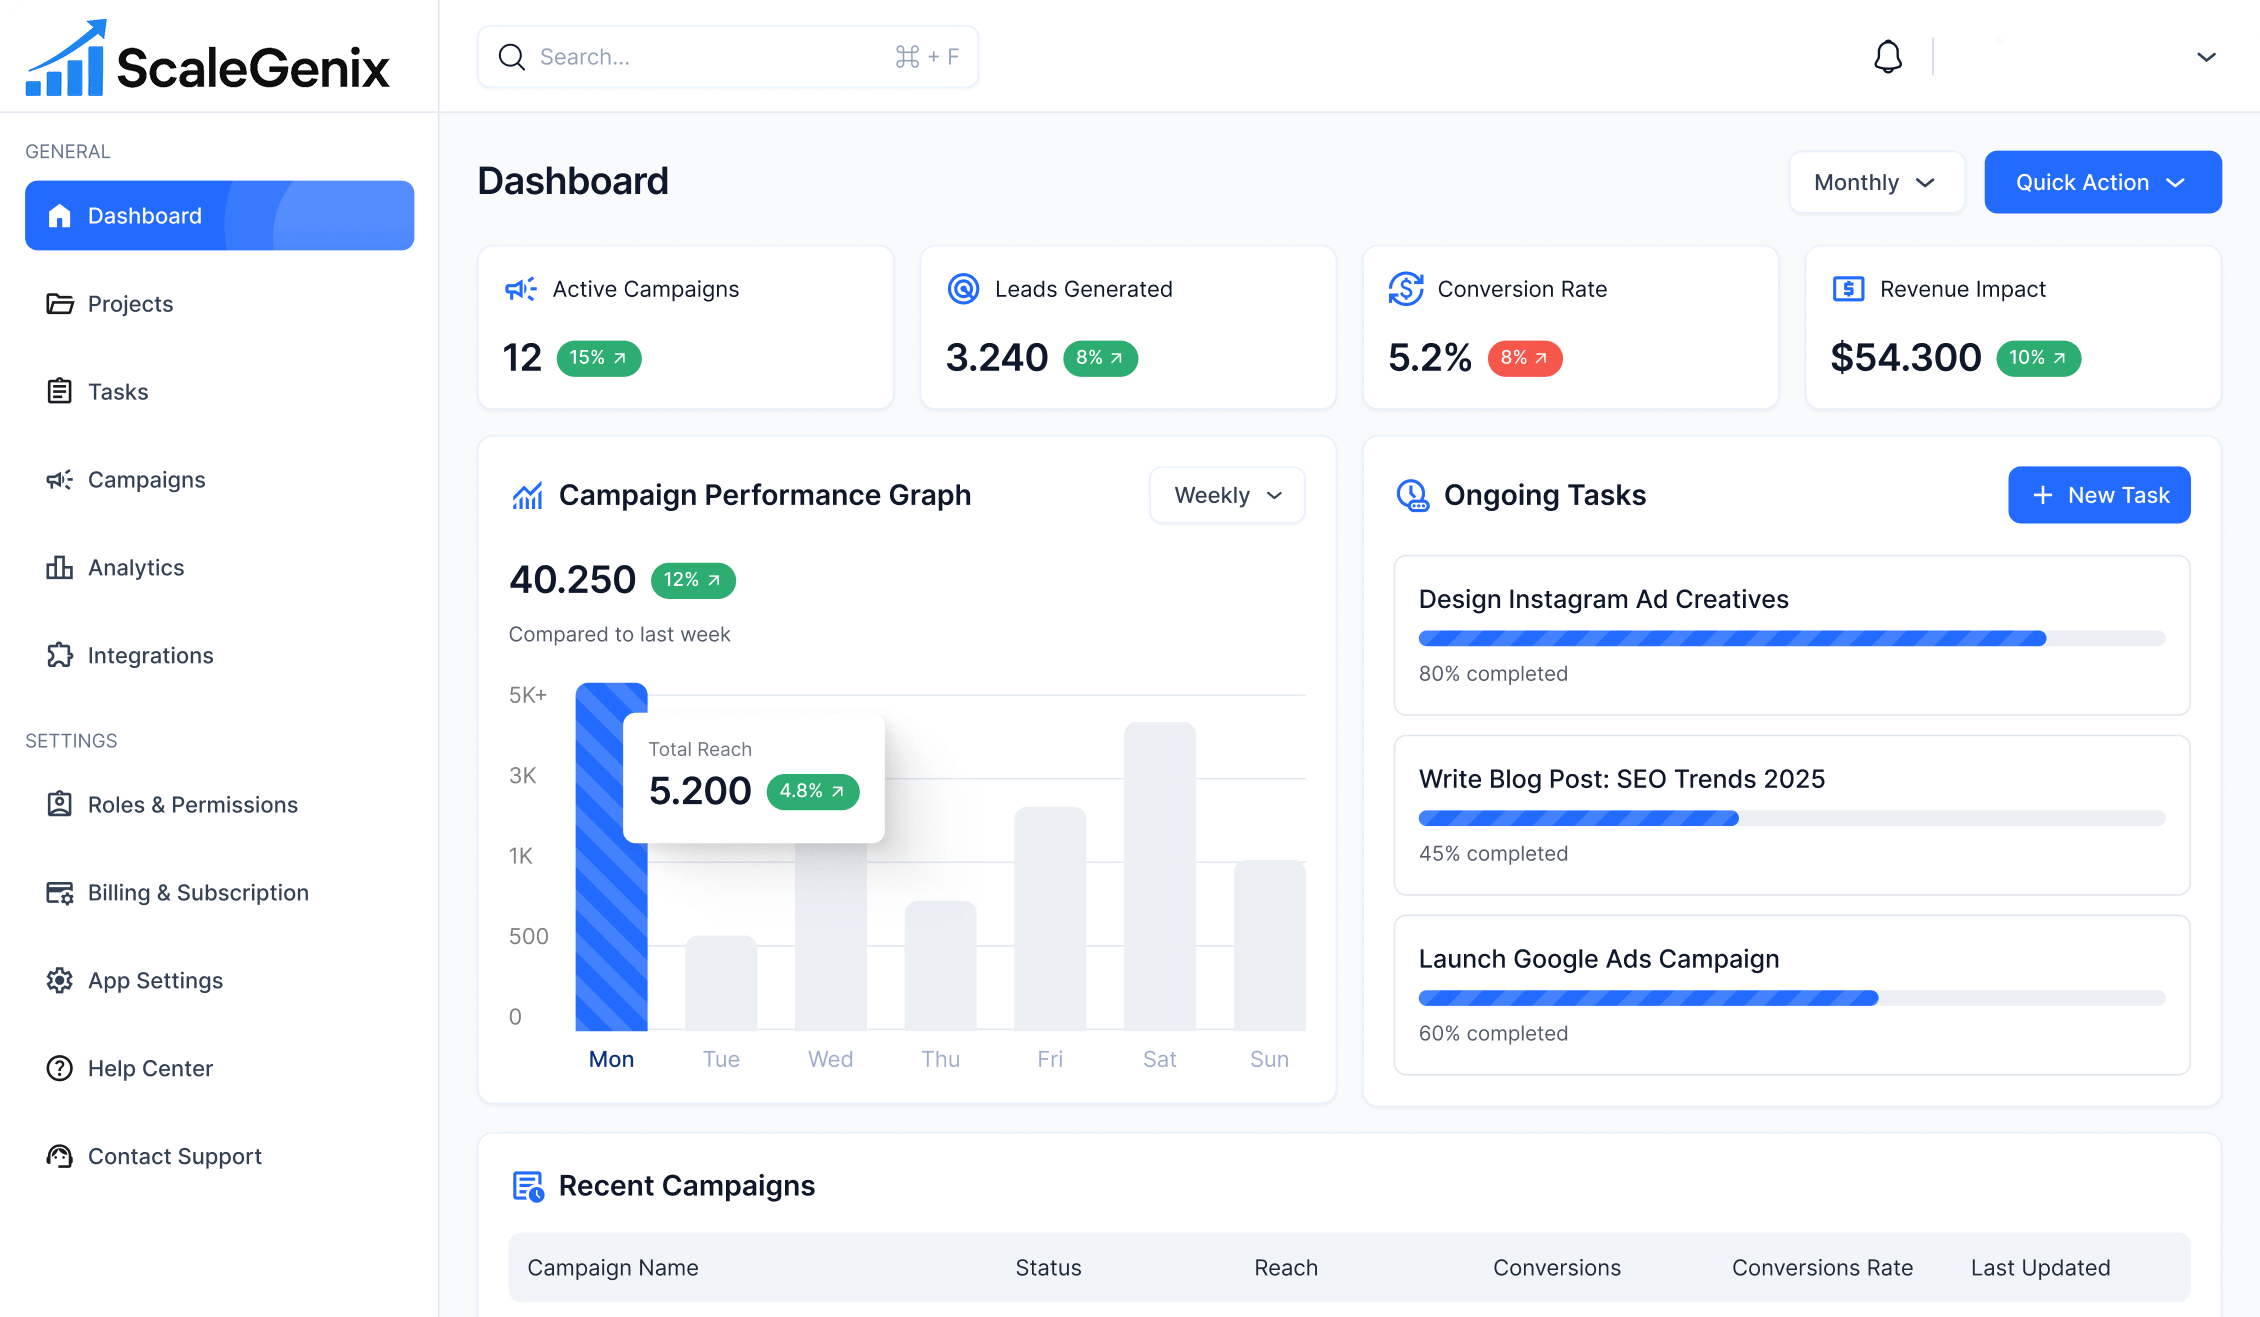2260x1317 pixels.
Task: Click the Design Instagram Ad Creatives progress bar
Action: 1790,638
